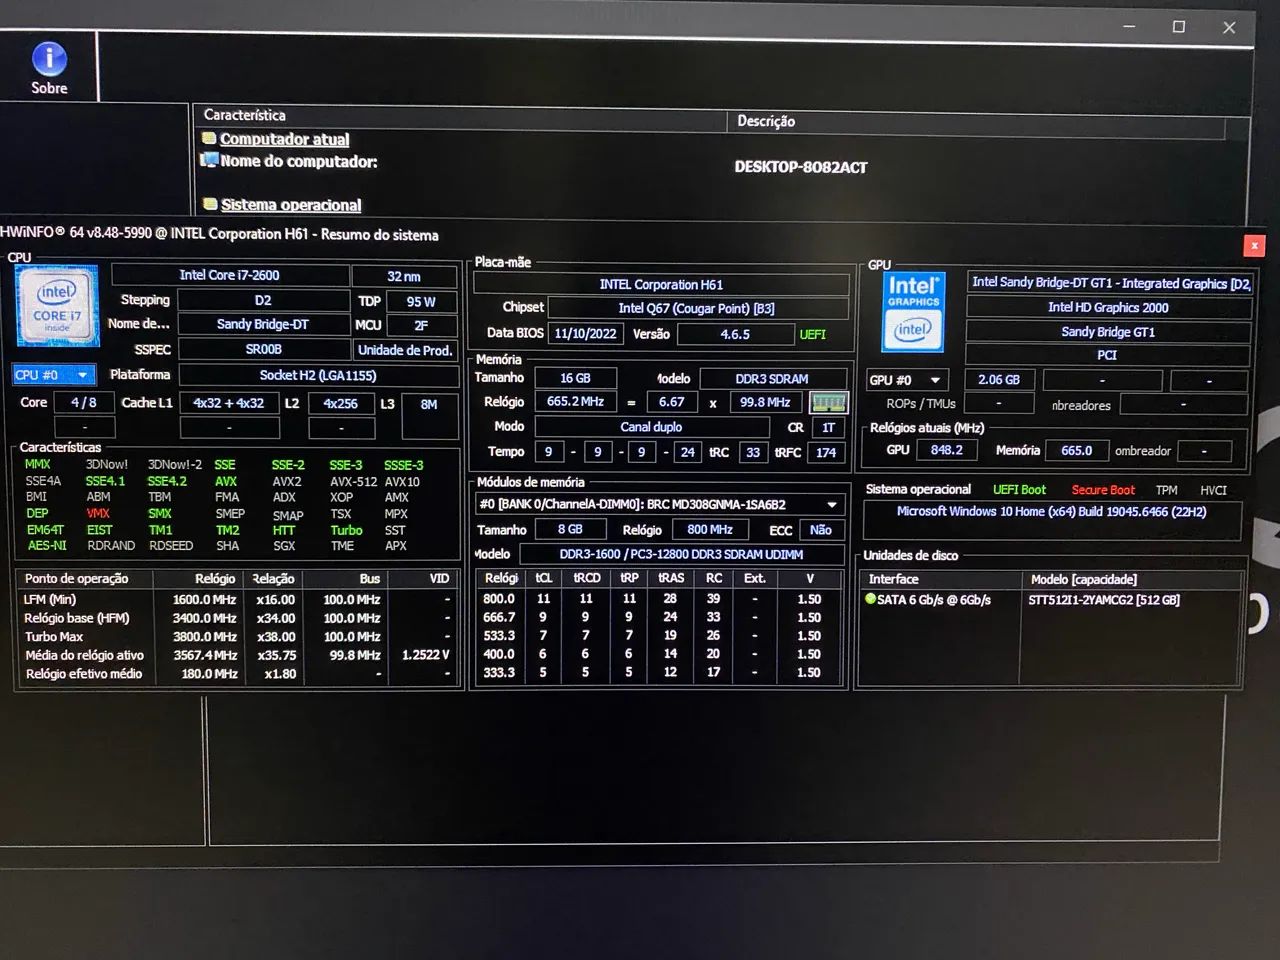Click the Unidade de Prod. field
1280x960 pixels.
pyautogui.click(x=405, y=350)
